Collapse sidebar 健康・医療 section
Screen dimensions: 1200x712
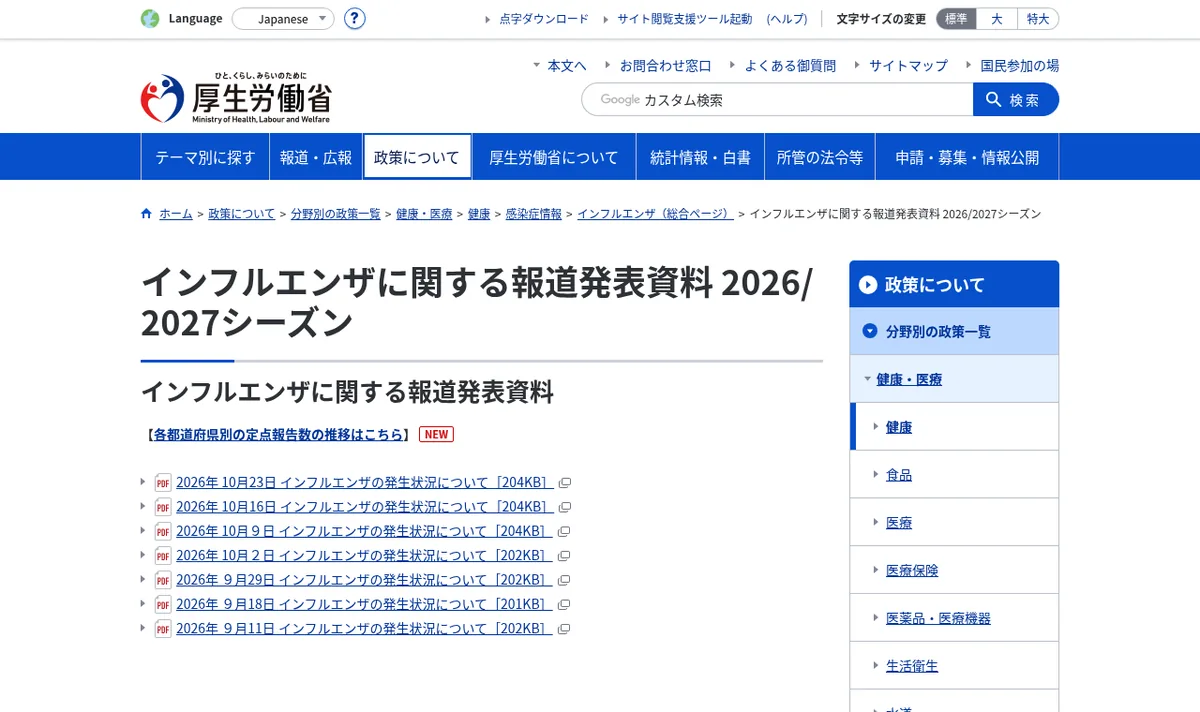click(954, 379)
